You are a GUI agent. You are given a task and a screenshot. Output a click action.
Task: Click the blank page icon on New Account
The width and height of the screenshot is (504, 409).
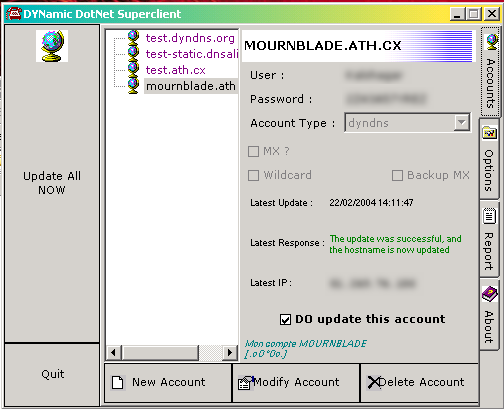117,382
